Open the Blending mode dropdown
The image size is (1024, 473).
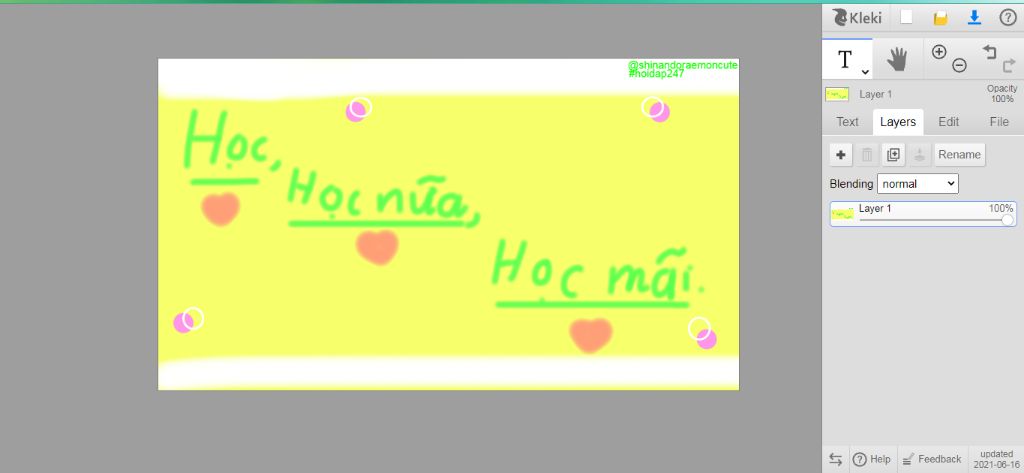click(x=918, y=184)
